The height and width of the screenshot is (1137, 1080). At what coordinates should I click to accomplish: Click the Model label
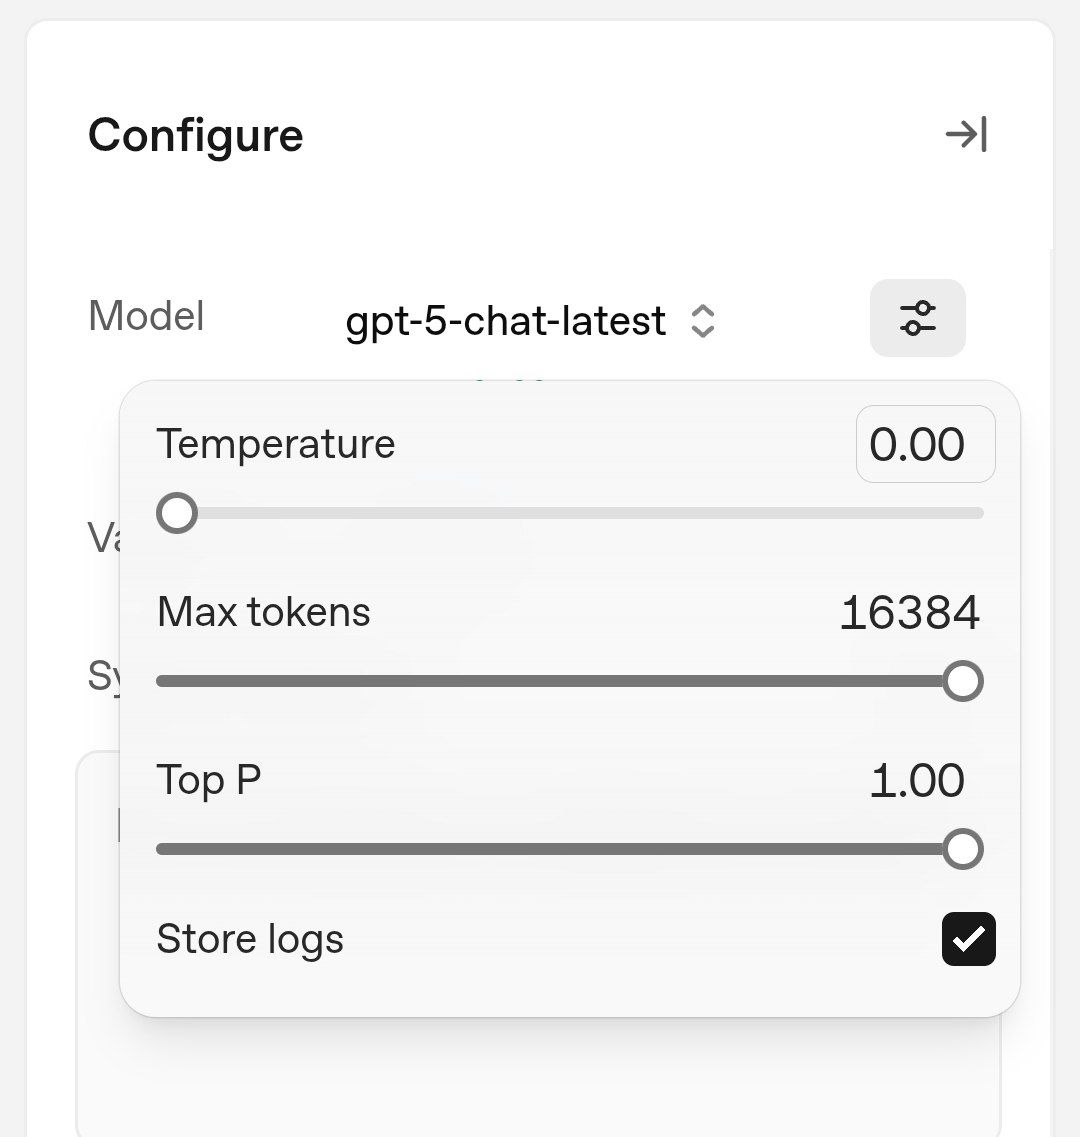pyautogui.click(x=147, y=316)
